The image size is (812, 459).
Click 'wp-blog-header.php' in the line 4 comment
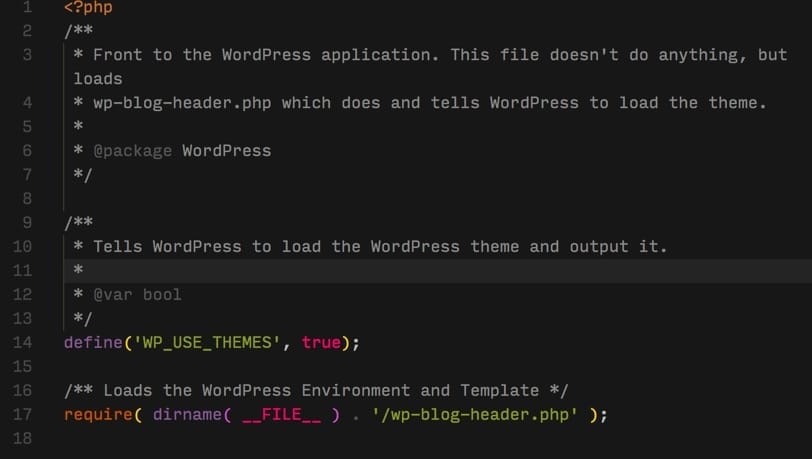(182, 103)
